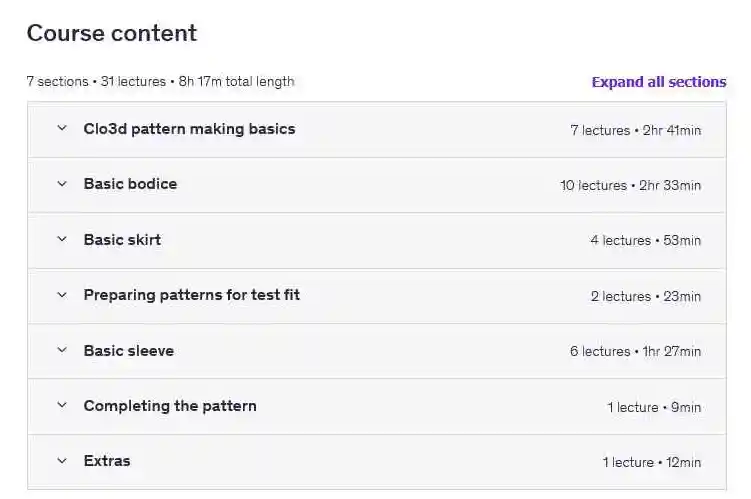Click chevron icon beside Completing the pattern

(62, 406)
